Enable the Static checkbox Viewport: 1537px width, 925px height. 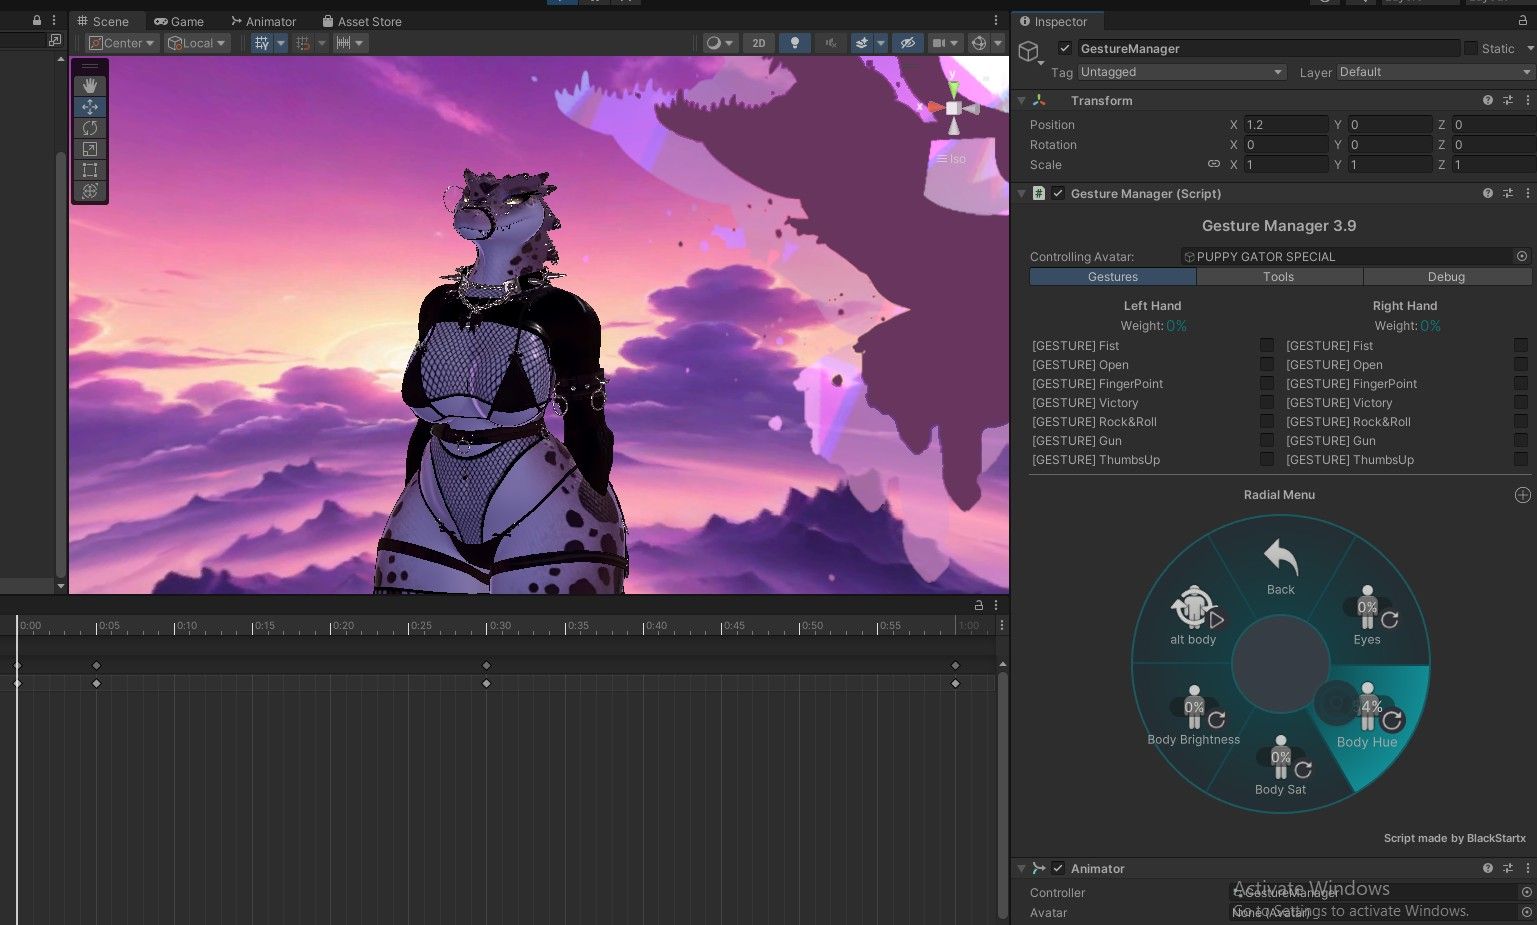pos(1470,48)
